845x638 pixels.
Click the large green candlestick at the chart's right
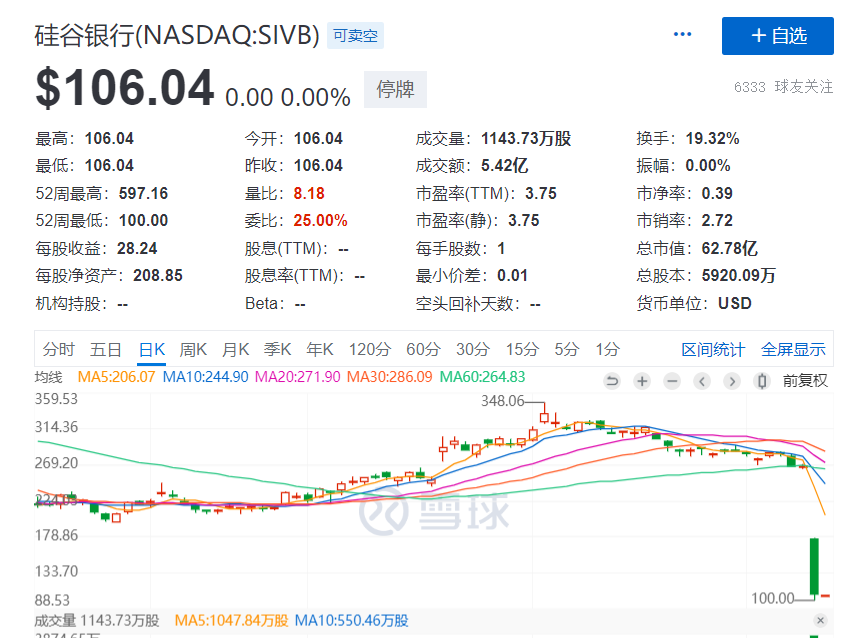(814, 567)
